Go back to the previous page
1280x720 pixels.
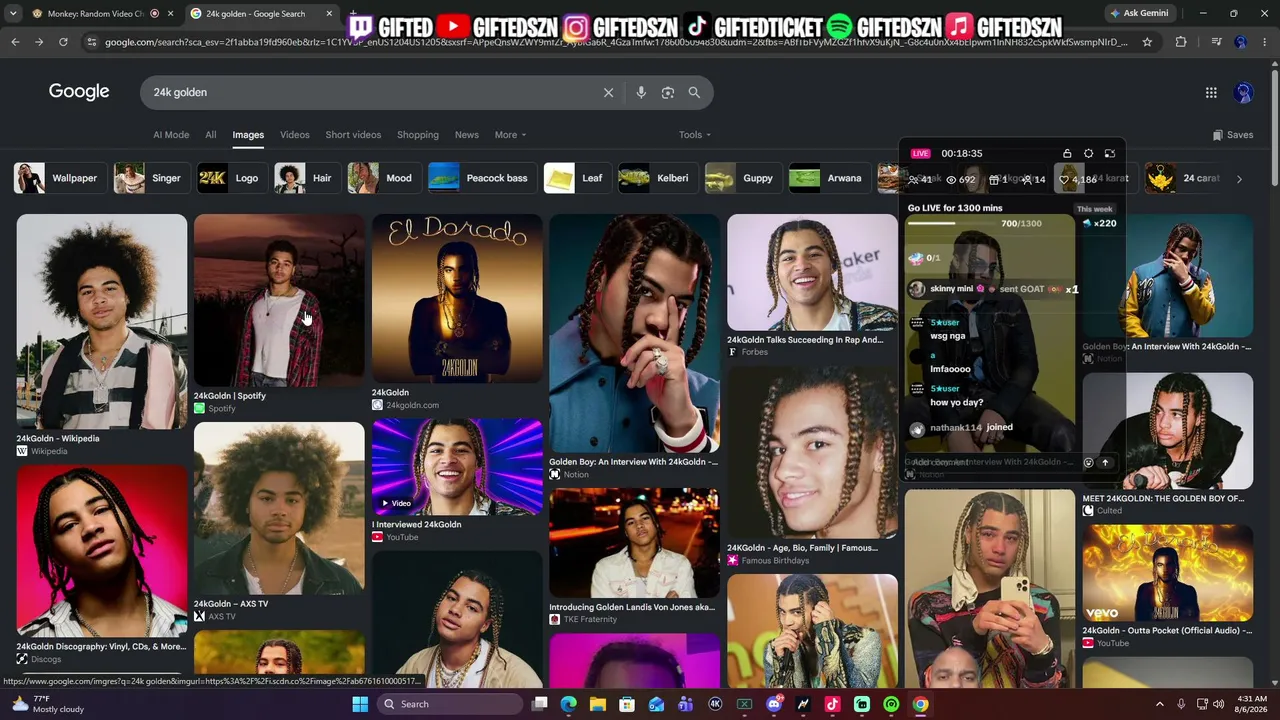click(x=15, y=42)
